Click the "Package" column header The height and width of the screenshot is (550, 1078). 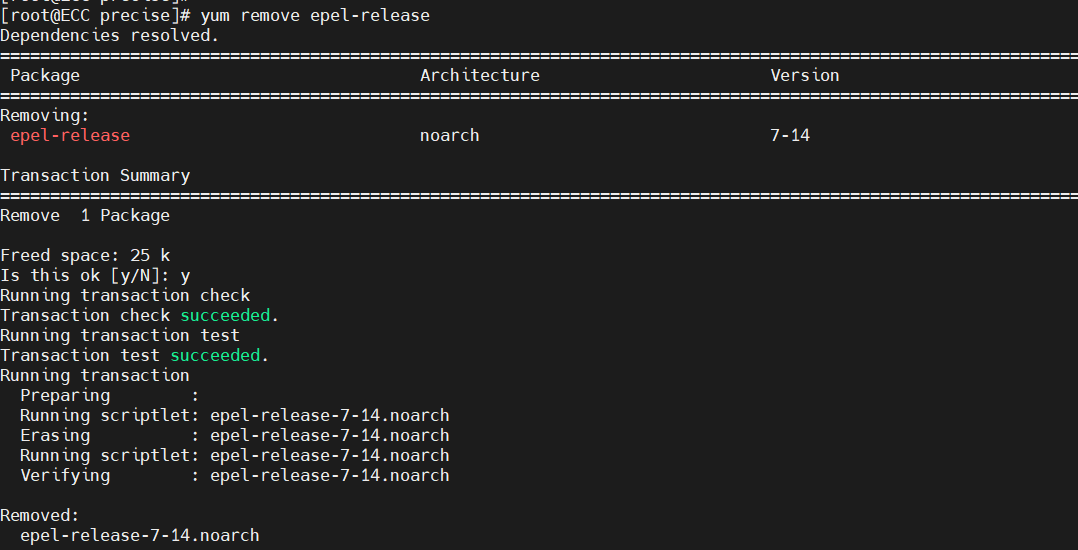pyautogui.click(x=45, y=75)
